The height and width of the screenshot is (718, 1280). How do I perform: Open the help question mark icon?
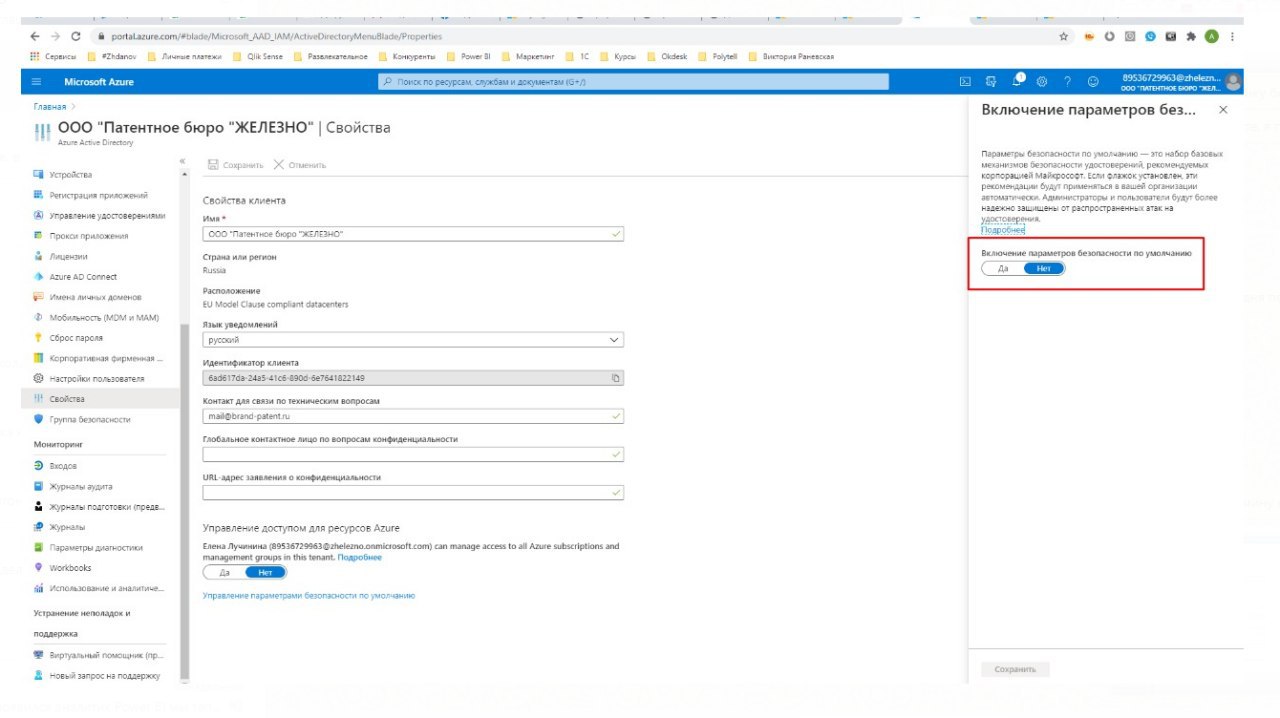click(x=1067, y=82)
